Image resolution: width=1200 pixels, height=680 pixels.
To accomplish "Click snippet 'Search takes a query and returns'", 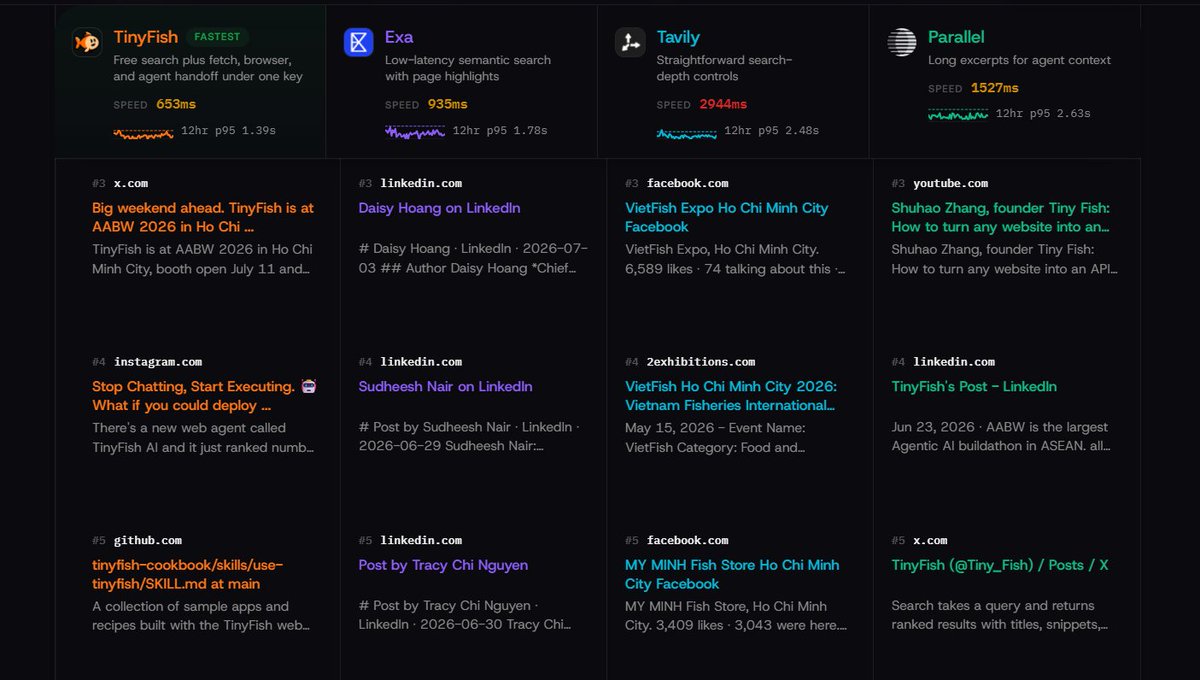I will coord(1000,615).
